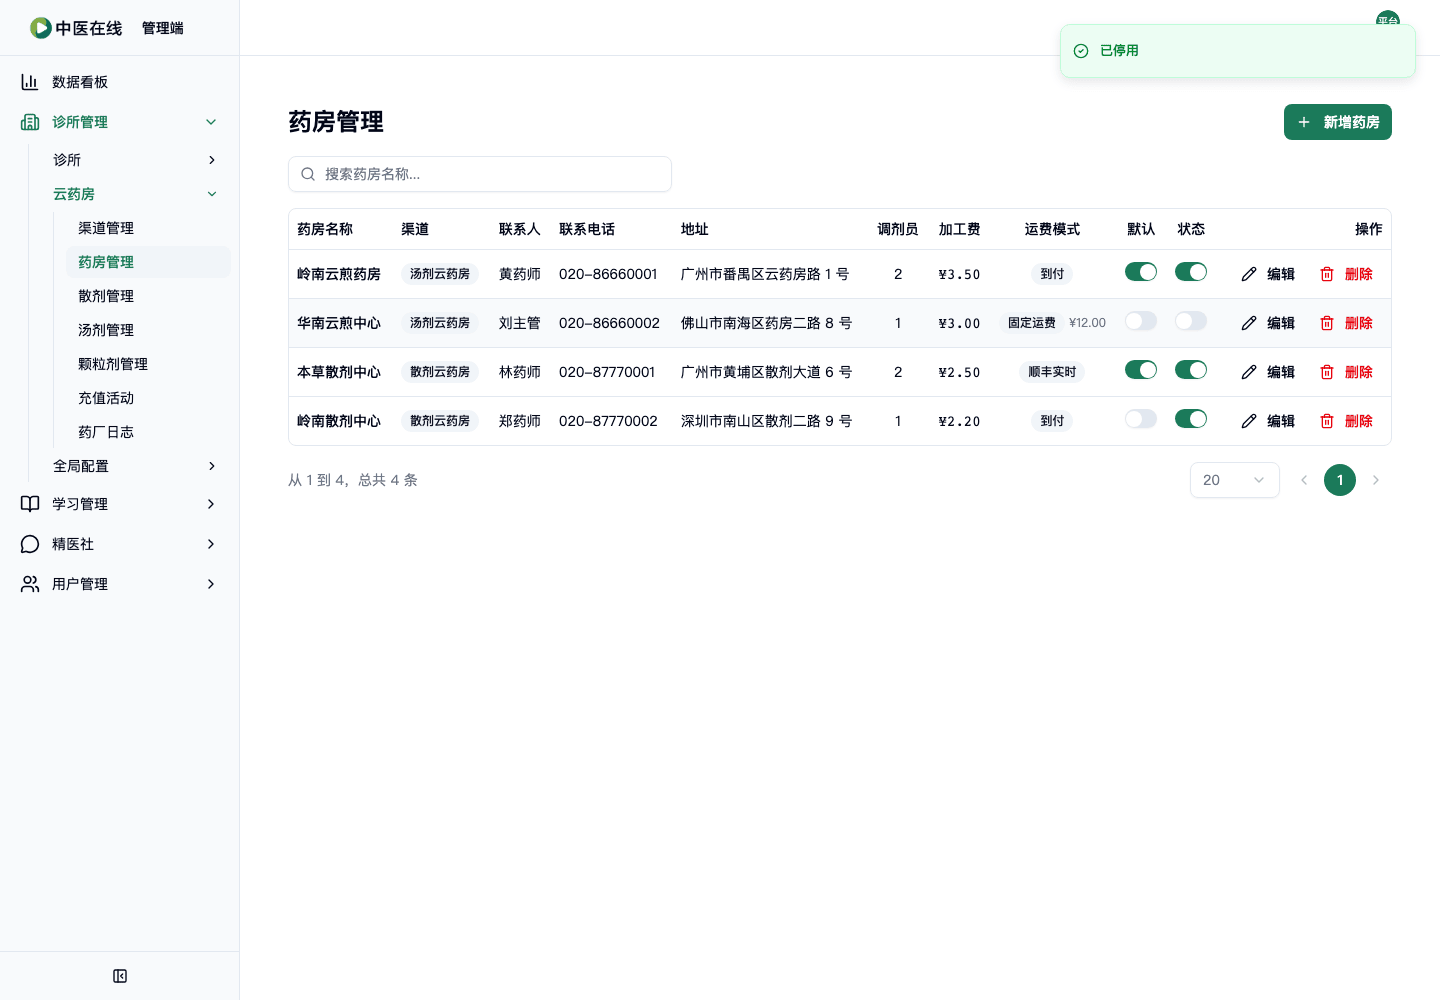Click 顺丰实时 shipping mode tag

click(1052, 372)
